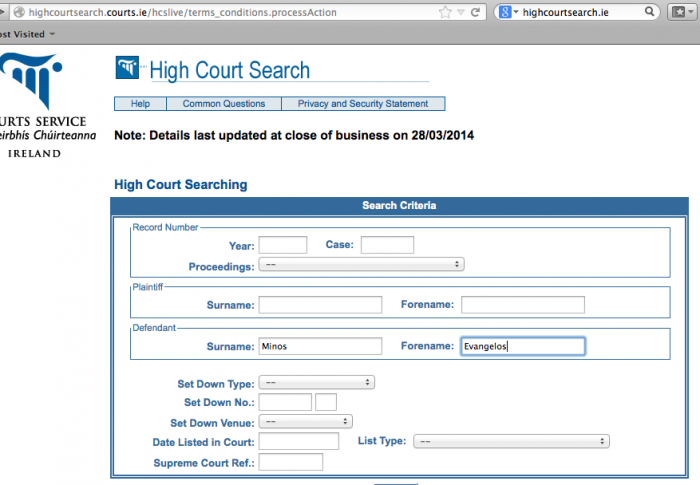This screenshot has width=700, height=485.
Task: Open the address bar history dropdown arrow
Action: [461, 13]
